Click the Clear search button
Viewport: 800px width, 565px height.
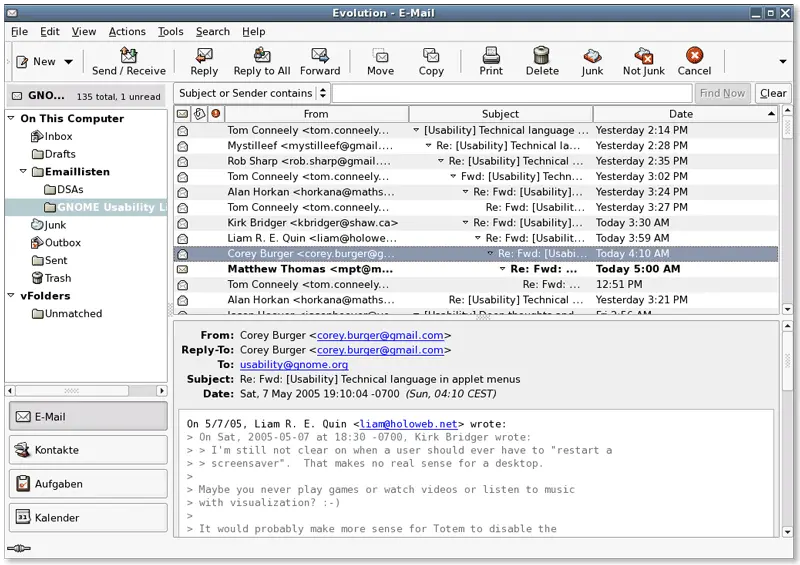pos(773,93)
